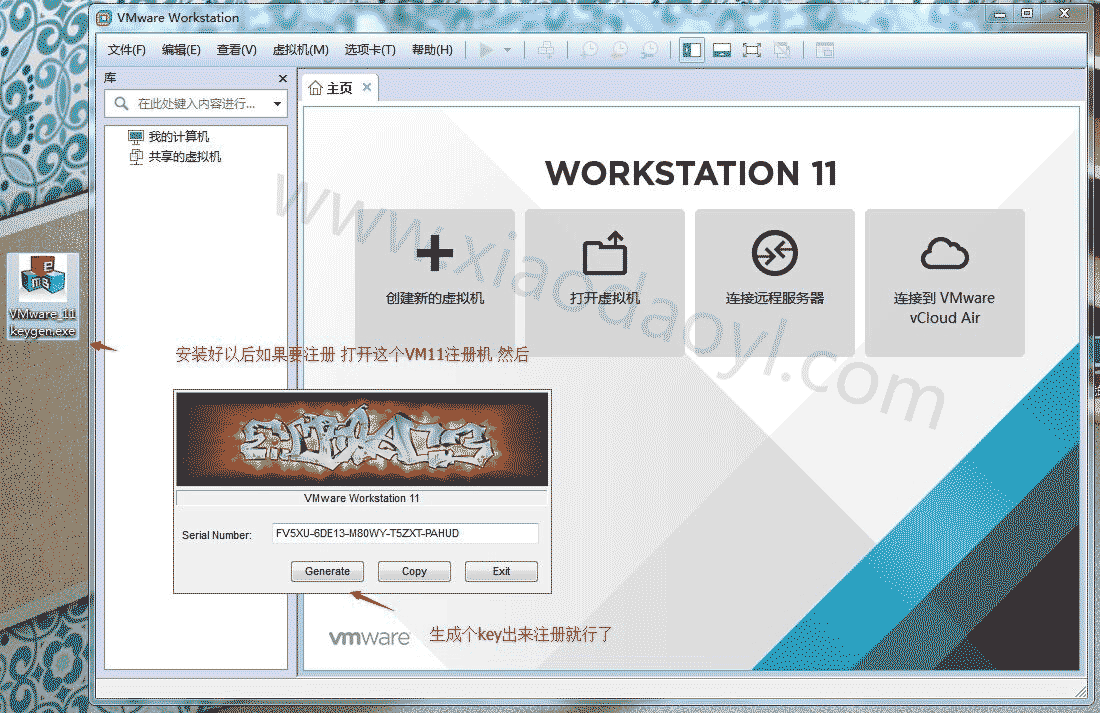Select 共享的虚拟机 in the library tree
Viewport: 1100px width, 713px height.
tap(175, 156)
